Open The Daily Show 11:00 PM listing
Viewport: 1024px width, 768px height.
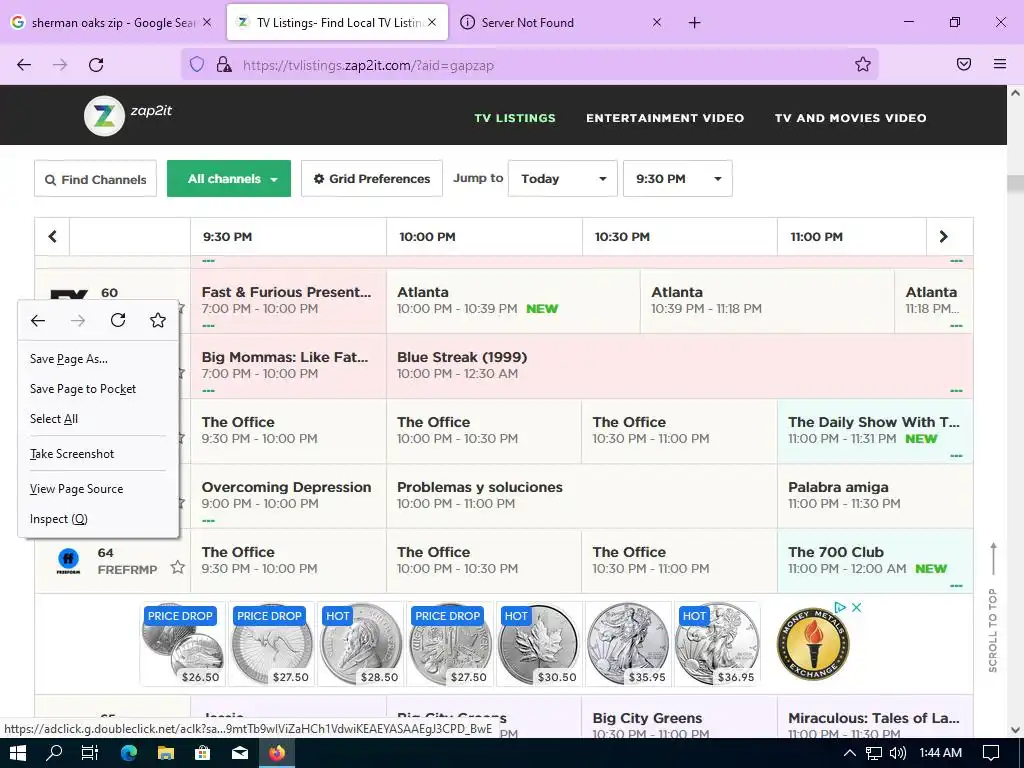tap(874, 431)
